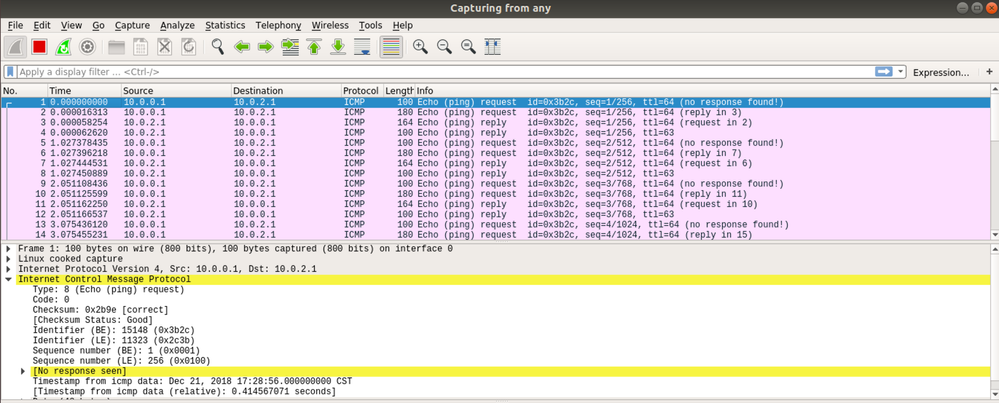The image size is (999, 403).
Task: Sort by Info column header
Action: (701, 90)
